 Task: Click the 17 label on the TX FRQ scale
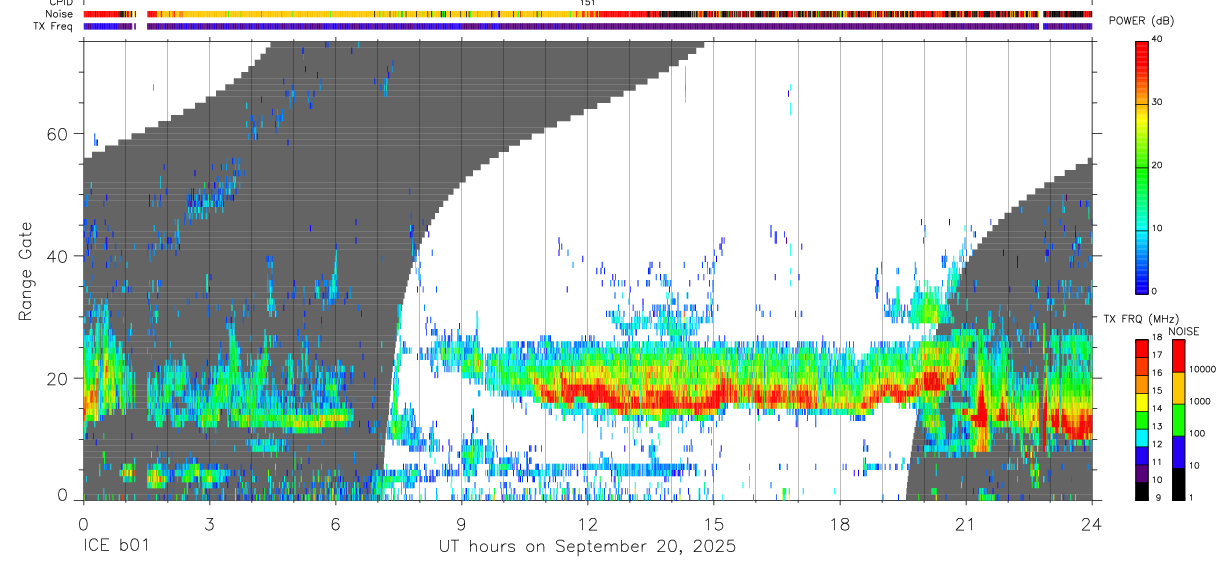[1157, 355]
